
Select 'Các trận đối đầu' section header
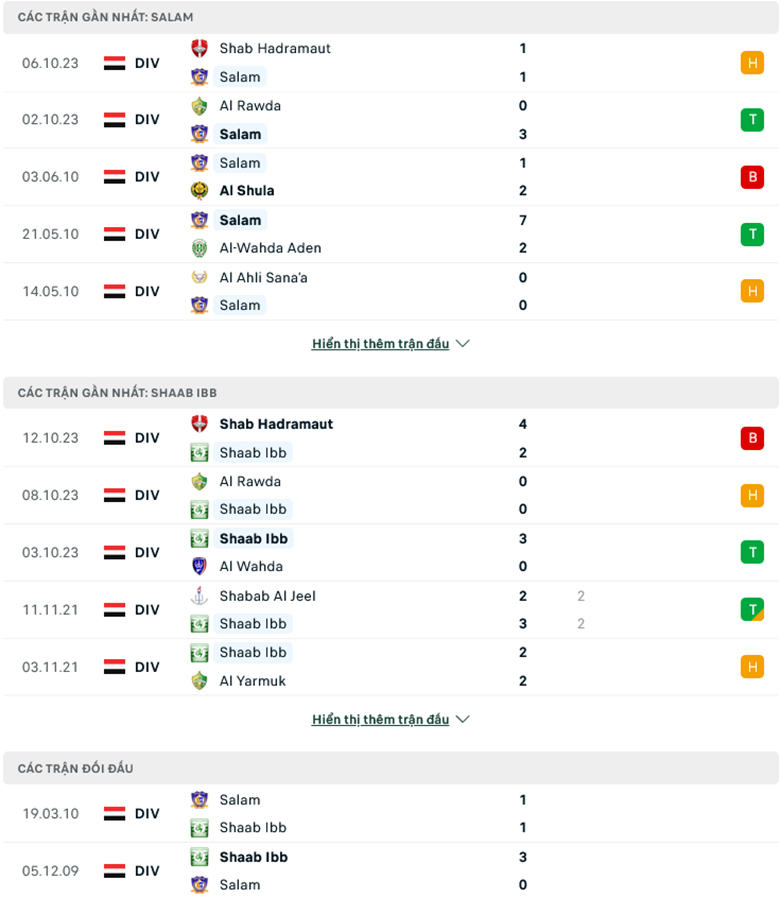(76, 768)
